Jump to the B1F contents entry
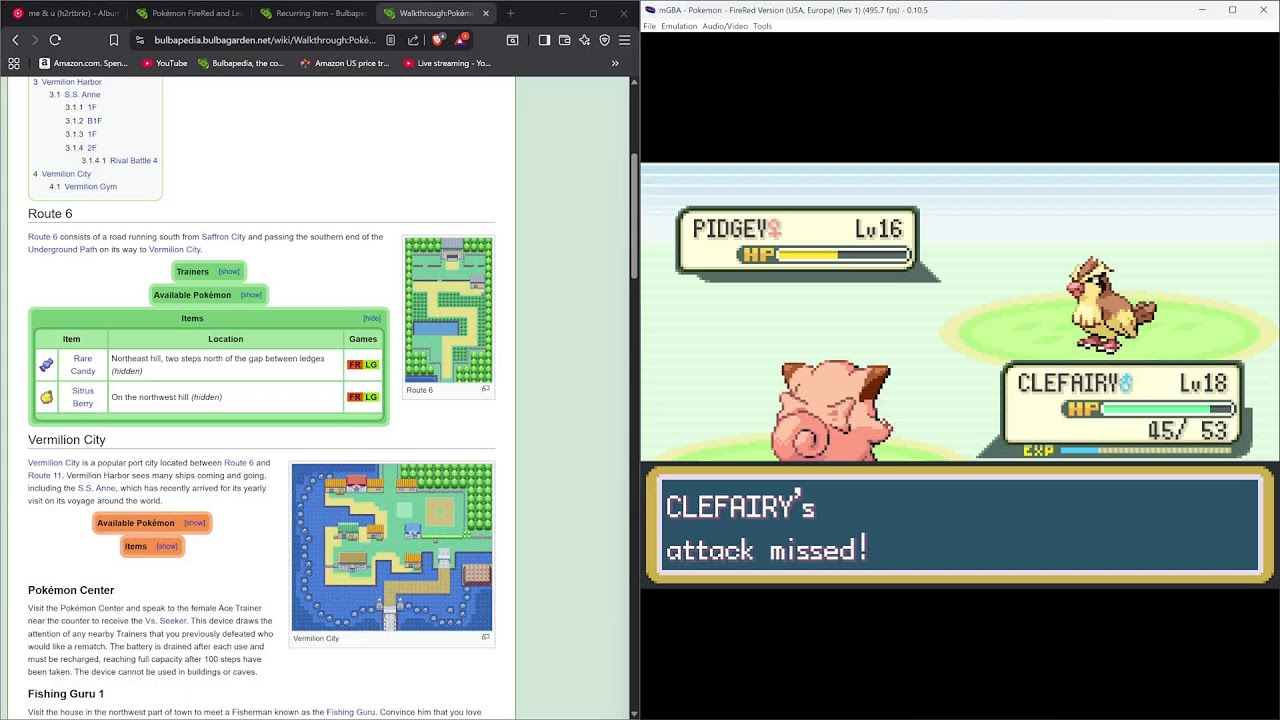 click(94, 121)
